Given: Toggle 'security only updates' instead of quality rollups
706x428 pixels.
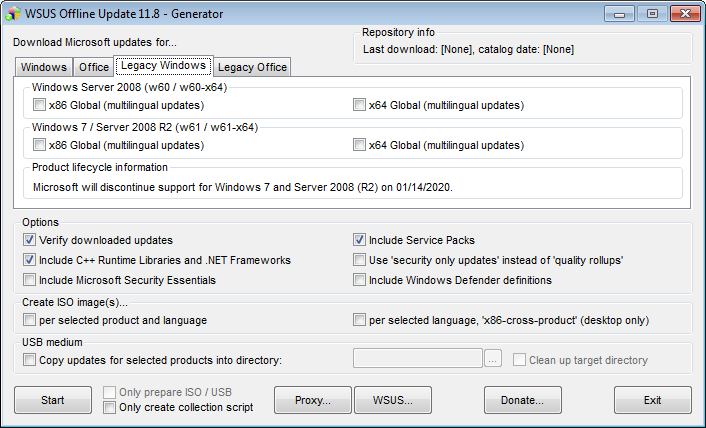Looking at the screenshot, I should (359, 260).
